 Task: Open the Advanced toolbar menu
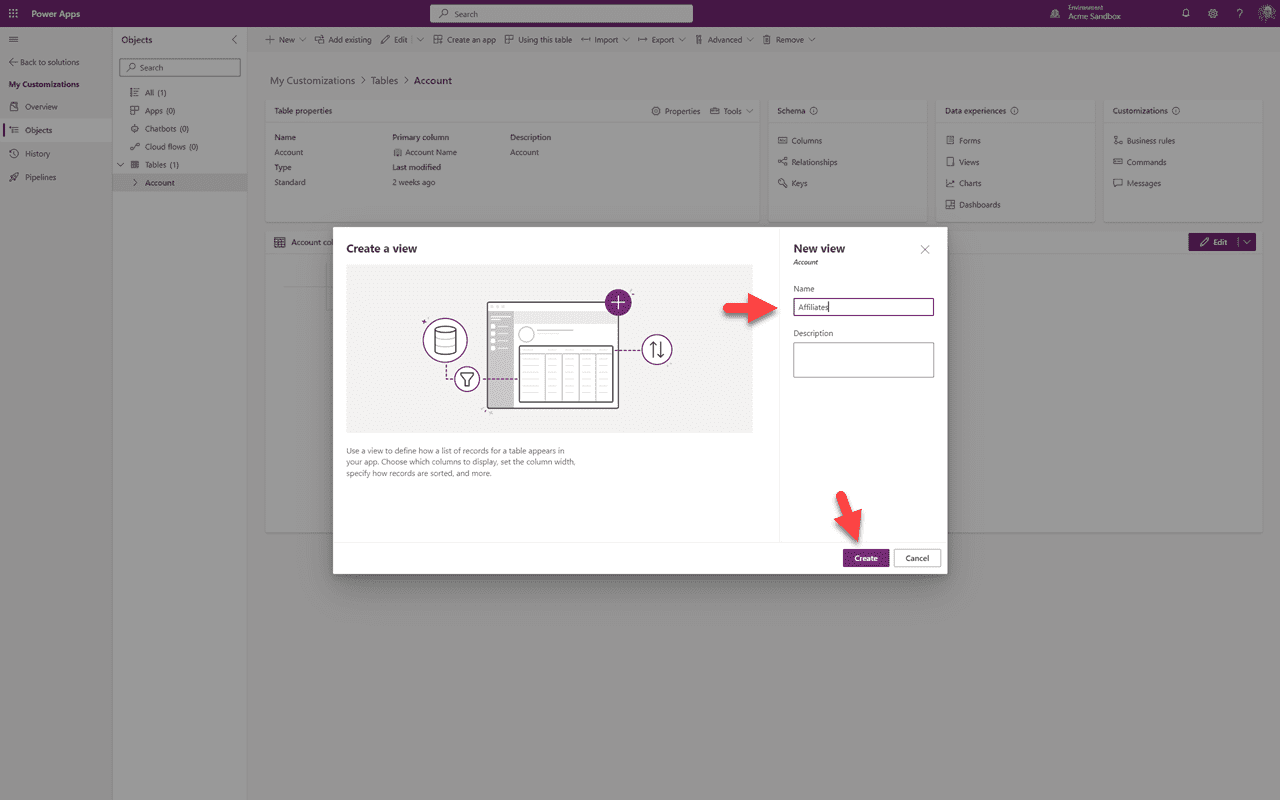pos(724,39)
